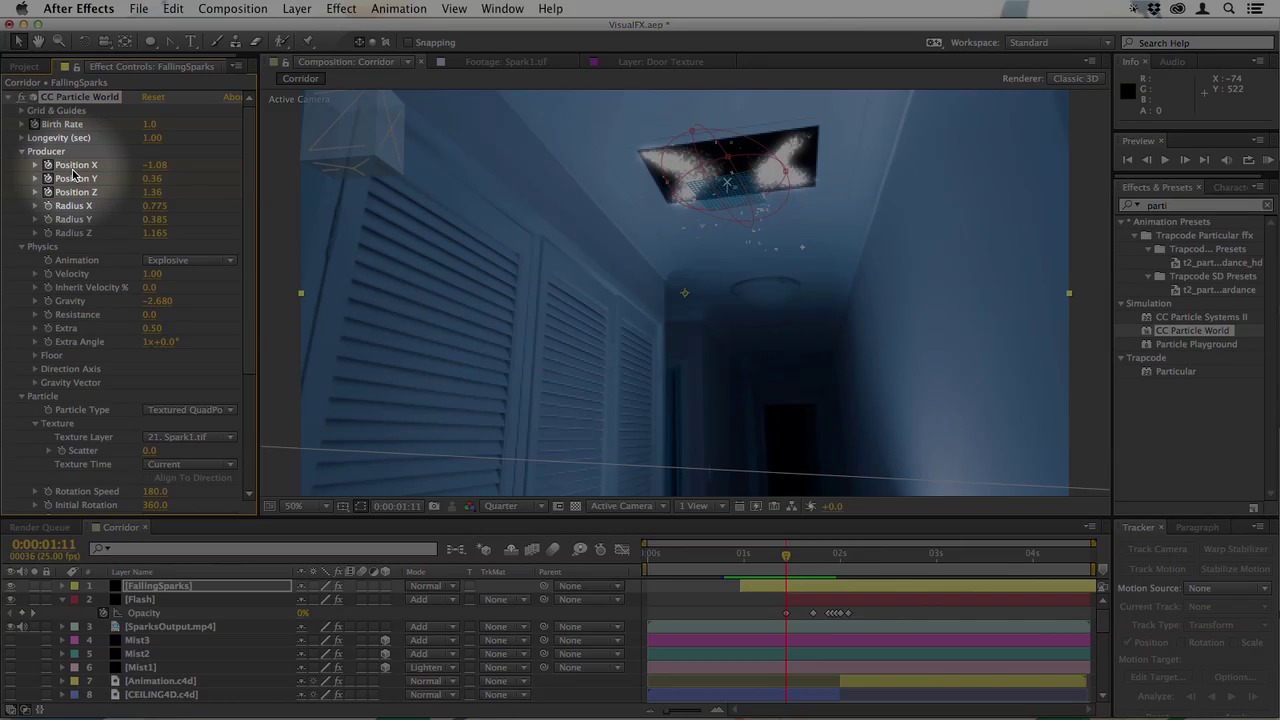The width and height of the screenshot is (1280, 720).
Task: Click the timeline layer search field
Action: 264,549
